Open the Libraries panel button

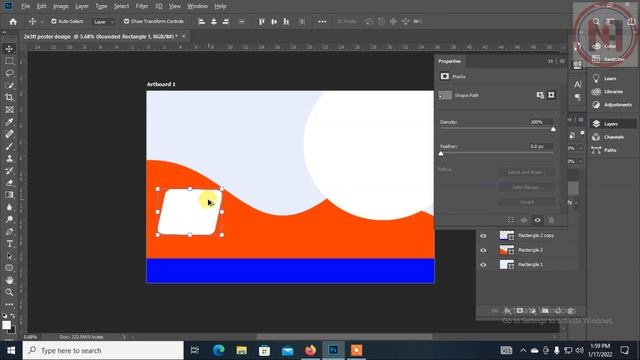click(612, 91)
